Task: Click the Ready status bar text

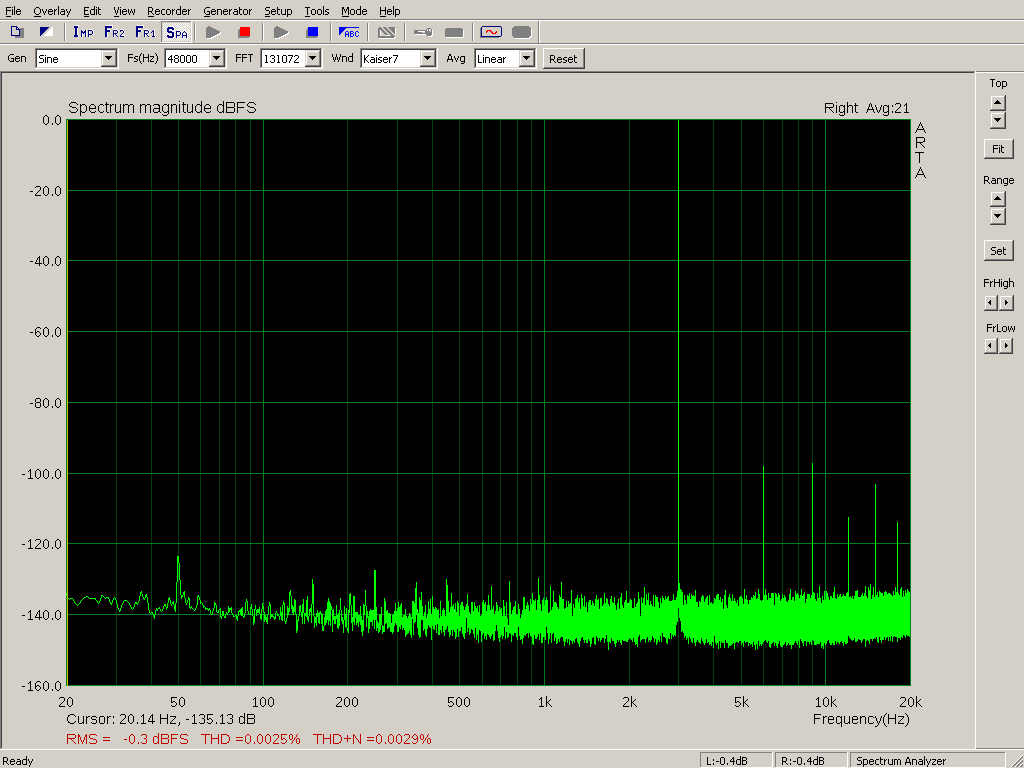Action: [x=18, y=761]
